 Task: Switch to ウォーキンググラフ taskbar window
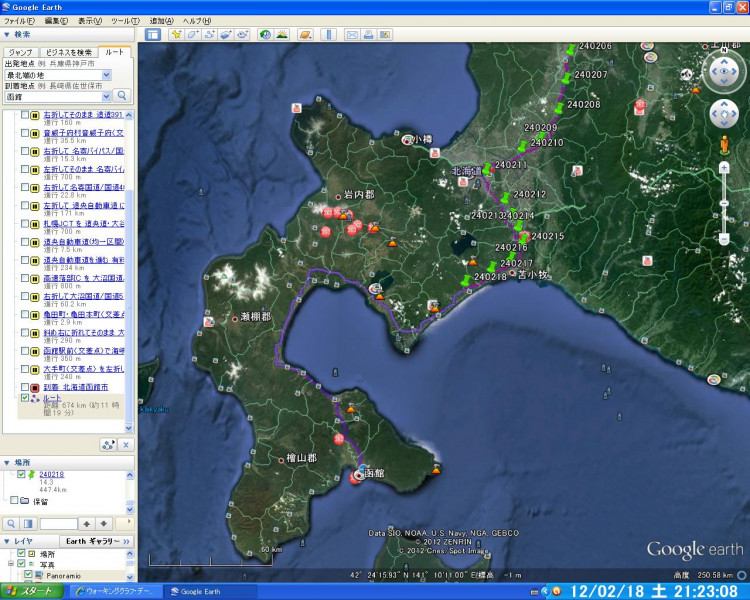pos(114,591)
